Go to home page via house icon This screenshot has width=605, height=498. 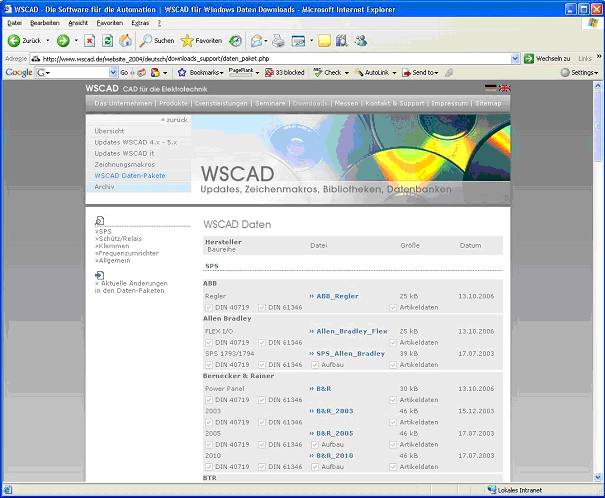pos(125,41)
